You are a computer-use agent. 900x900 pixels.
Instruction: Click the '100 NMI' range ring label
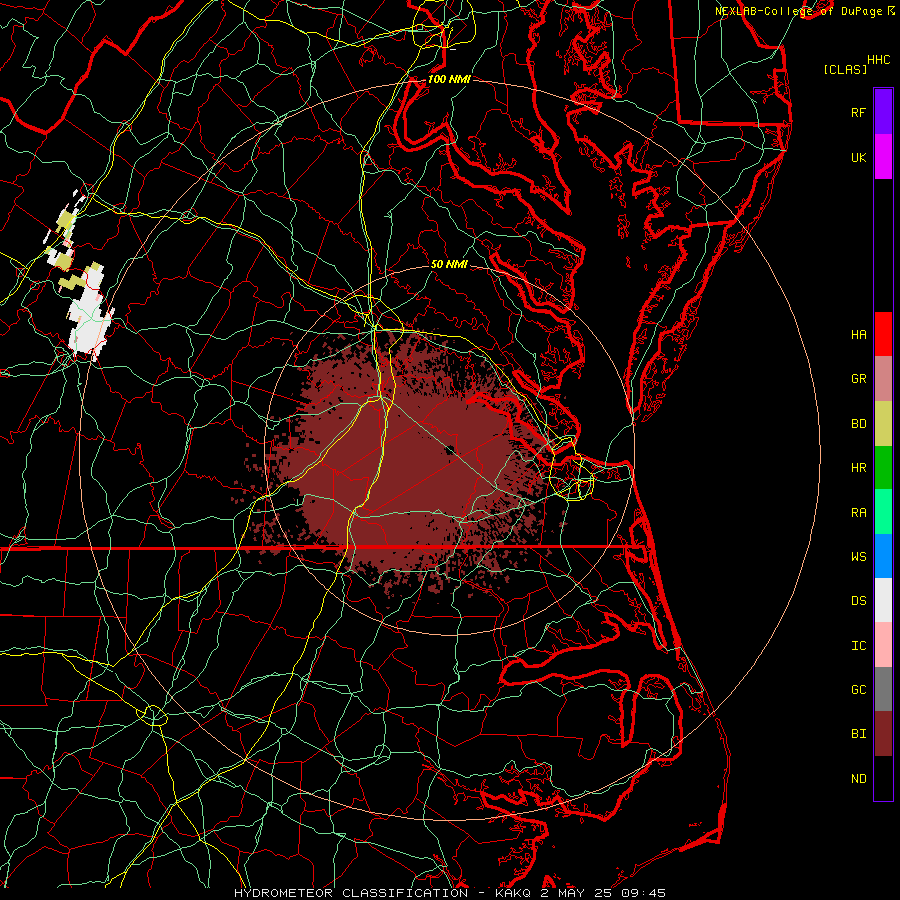point(449,79)
